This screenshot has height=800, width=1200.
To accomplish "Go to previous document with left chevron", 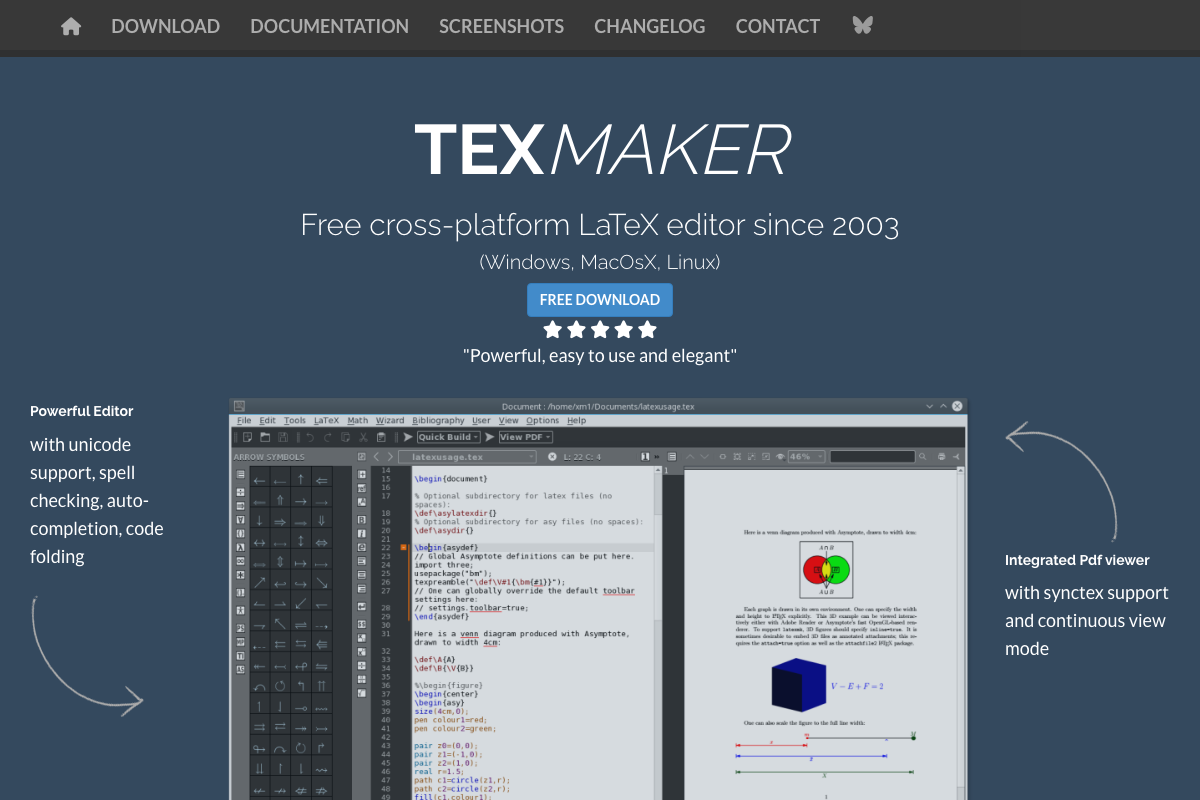I will click(x=376, y=457).
